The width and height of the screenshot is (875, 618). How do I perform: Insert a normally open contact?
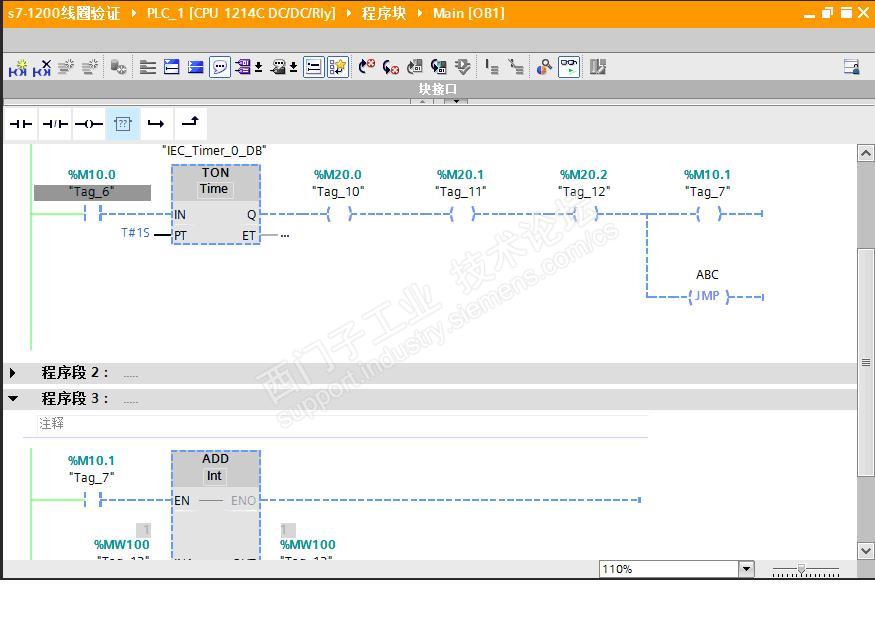[x=21, y=124]
